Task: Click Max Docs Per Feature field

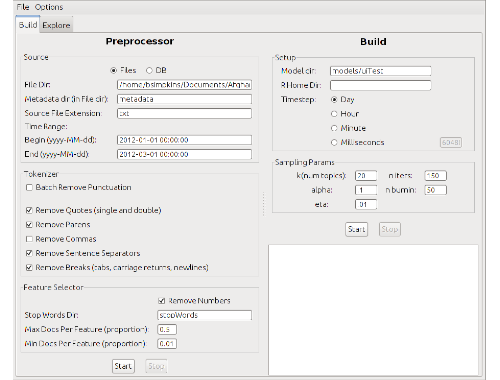Action: click(x=167, y=330)
